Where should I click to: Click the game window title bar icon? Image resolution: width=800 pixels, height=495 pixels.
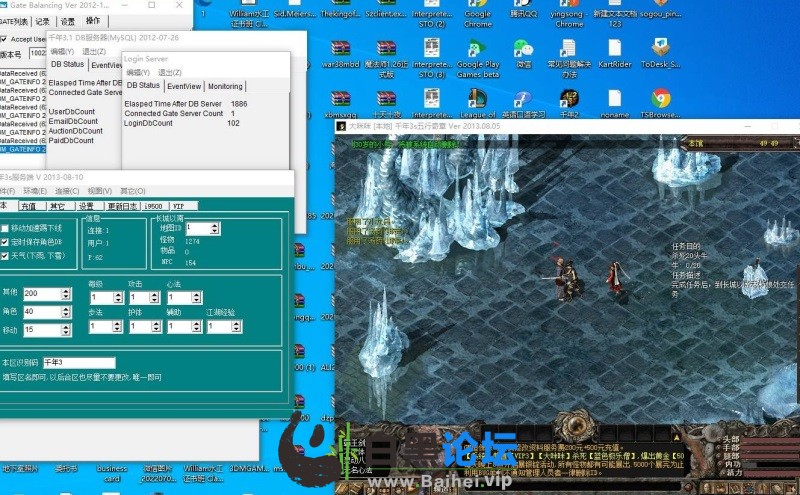click(x=341, y=126)
